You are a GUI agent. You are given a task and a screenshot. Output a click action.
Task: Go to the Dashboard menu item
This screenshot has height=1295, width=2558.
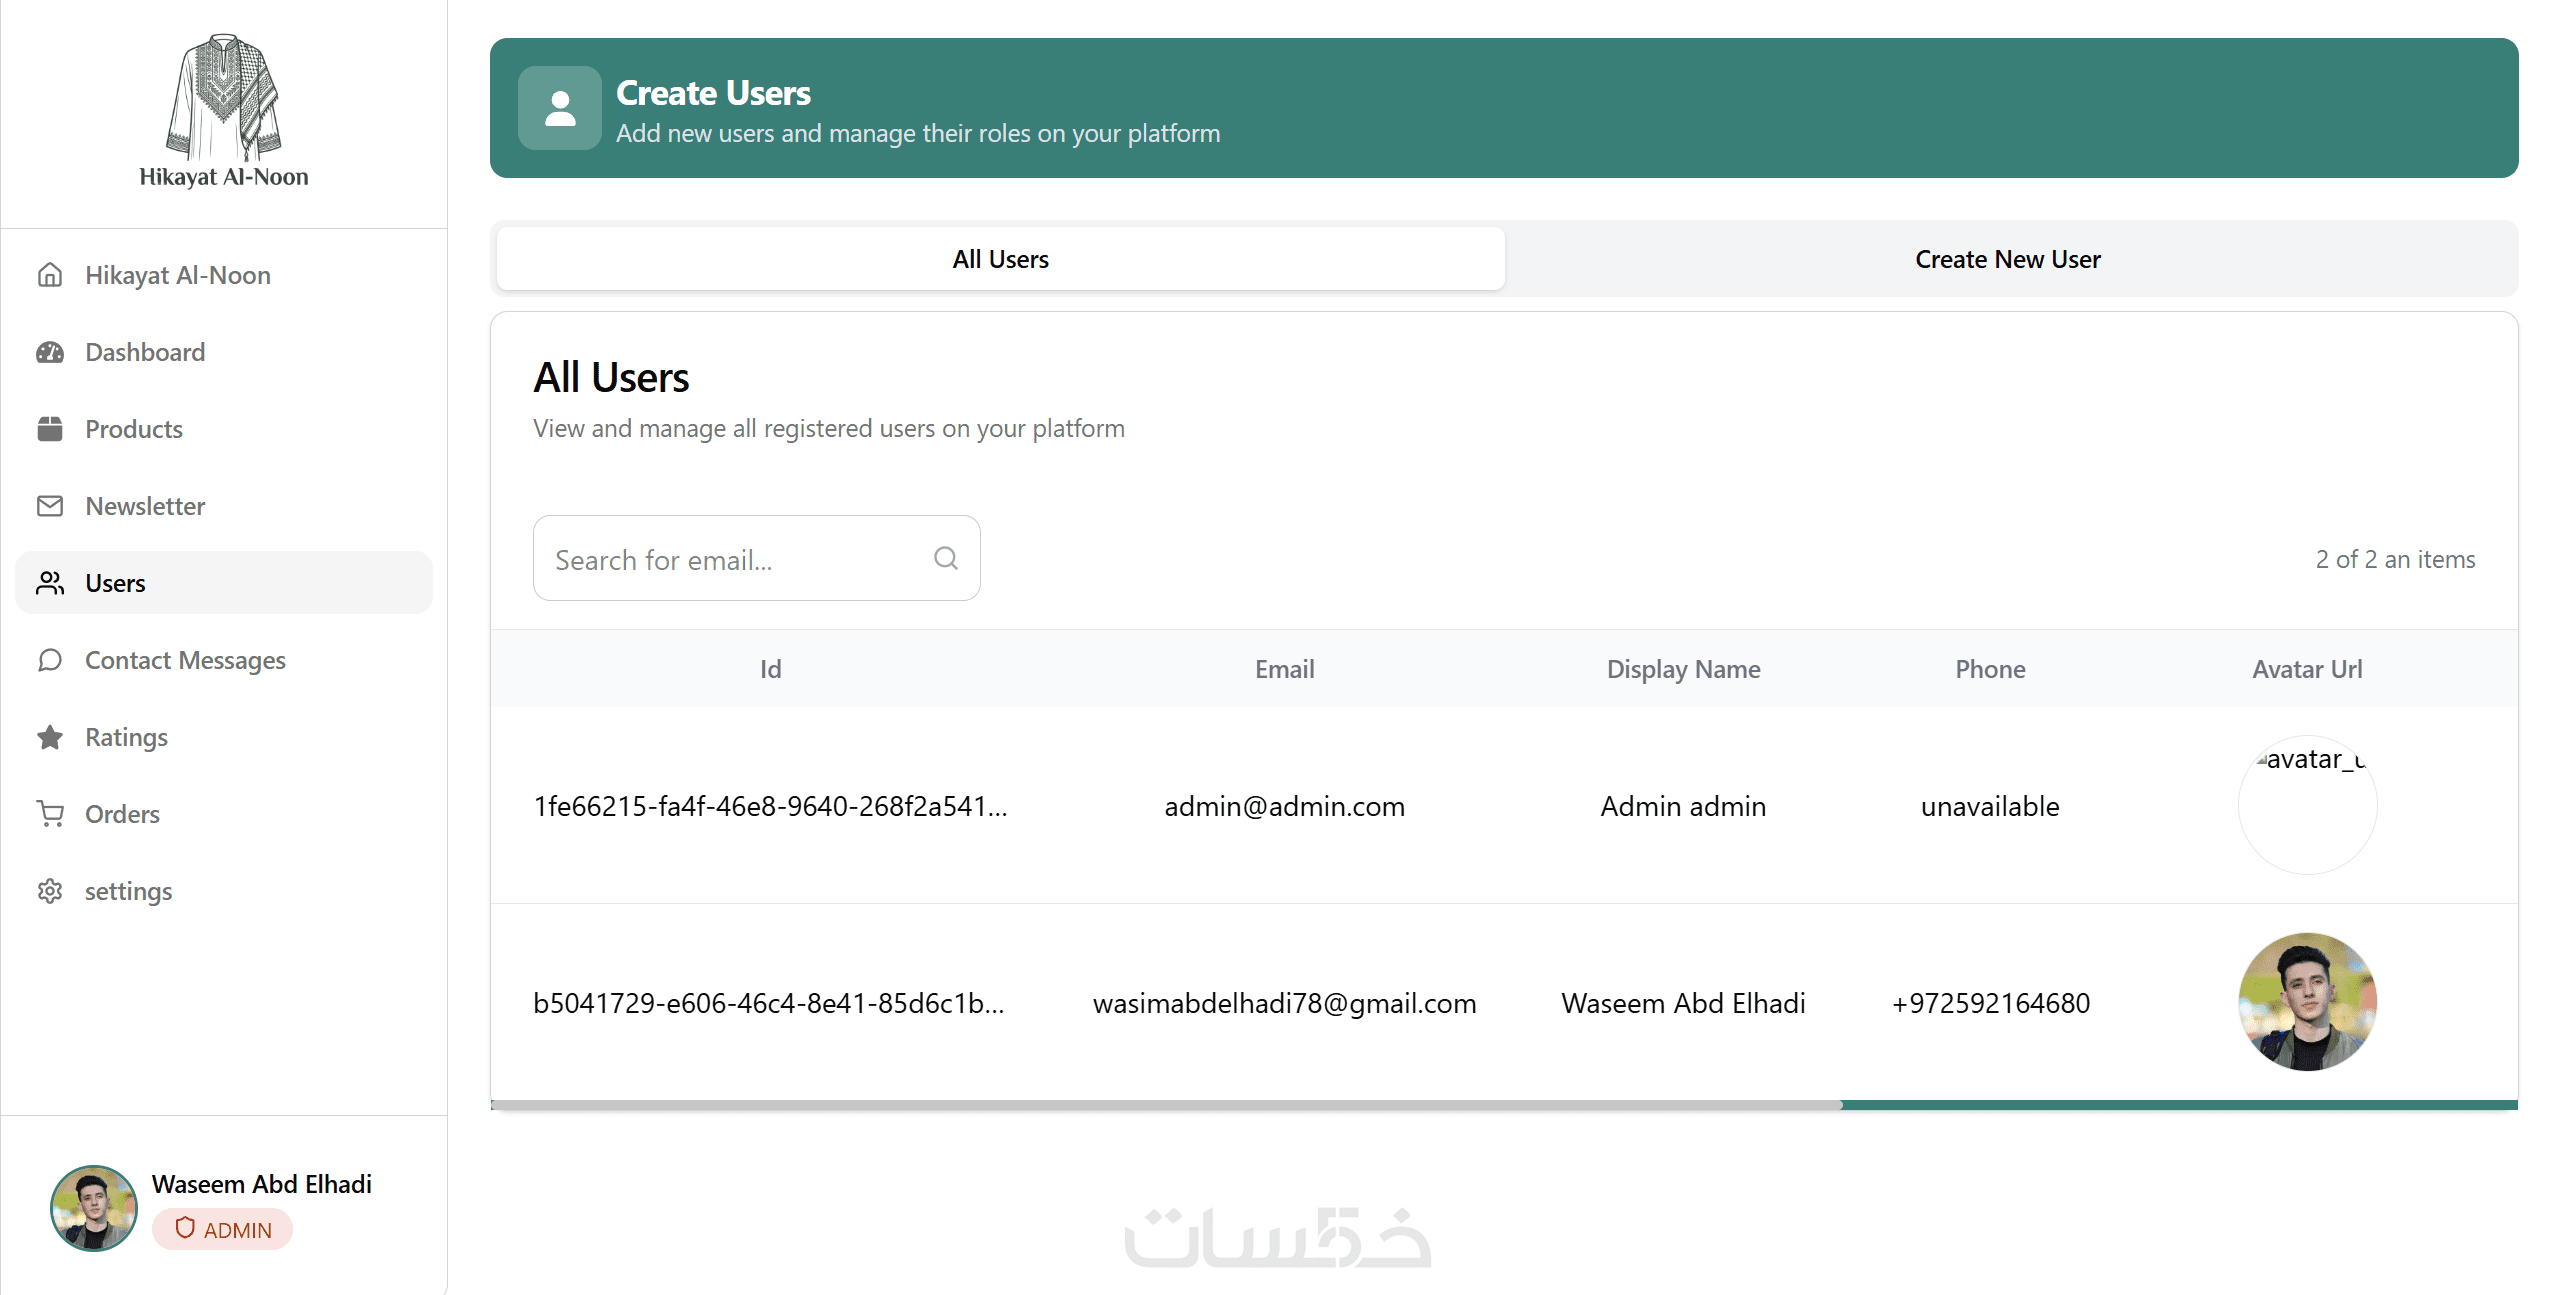point(145,352)
